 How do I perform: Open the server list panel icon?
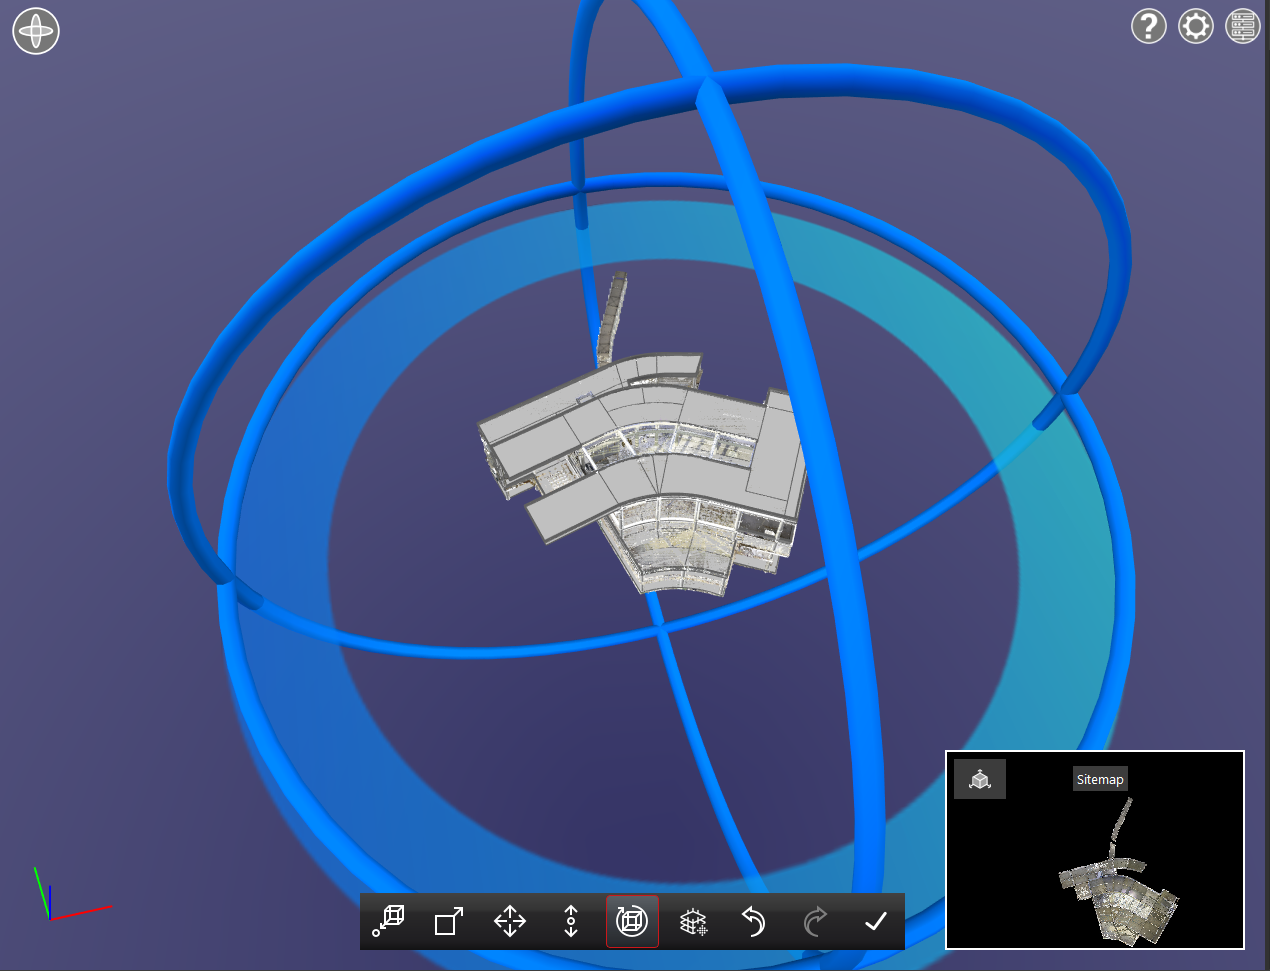[1242, 26]
